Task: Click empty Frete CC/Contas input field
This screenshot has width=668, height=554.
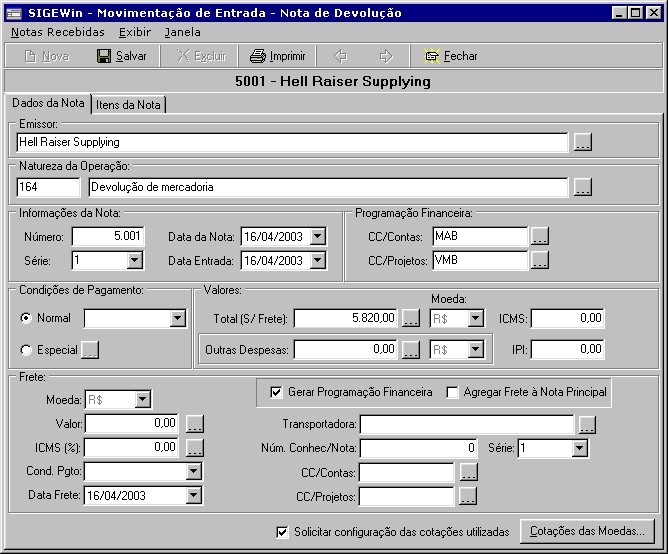Action: coord(407,472)
